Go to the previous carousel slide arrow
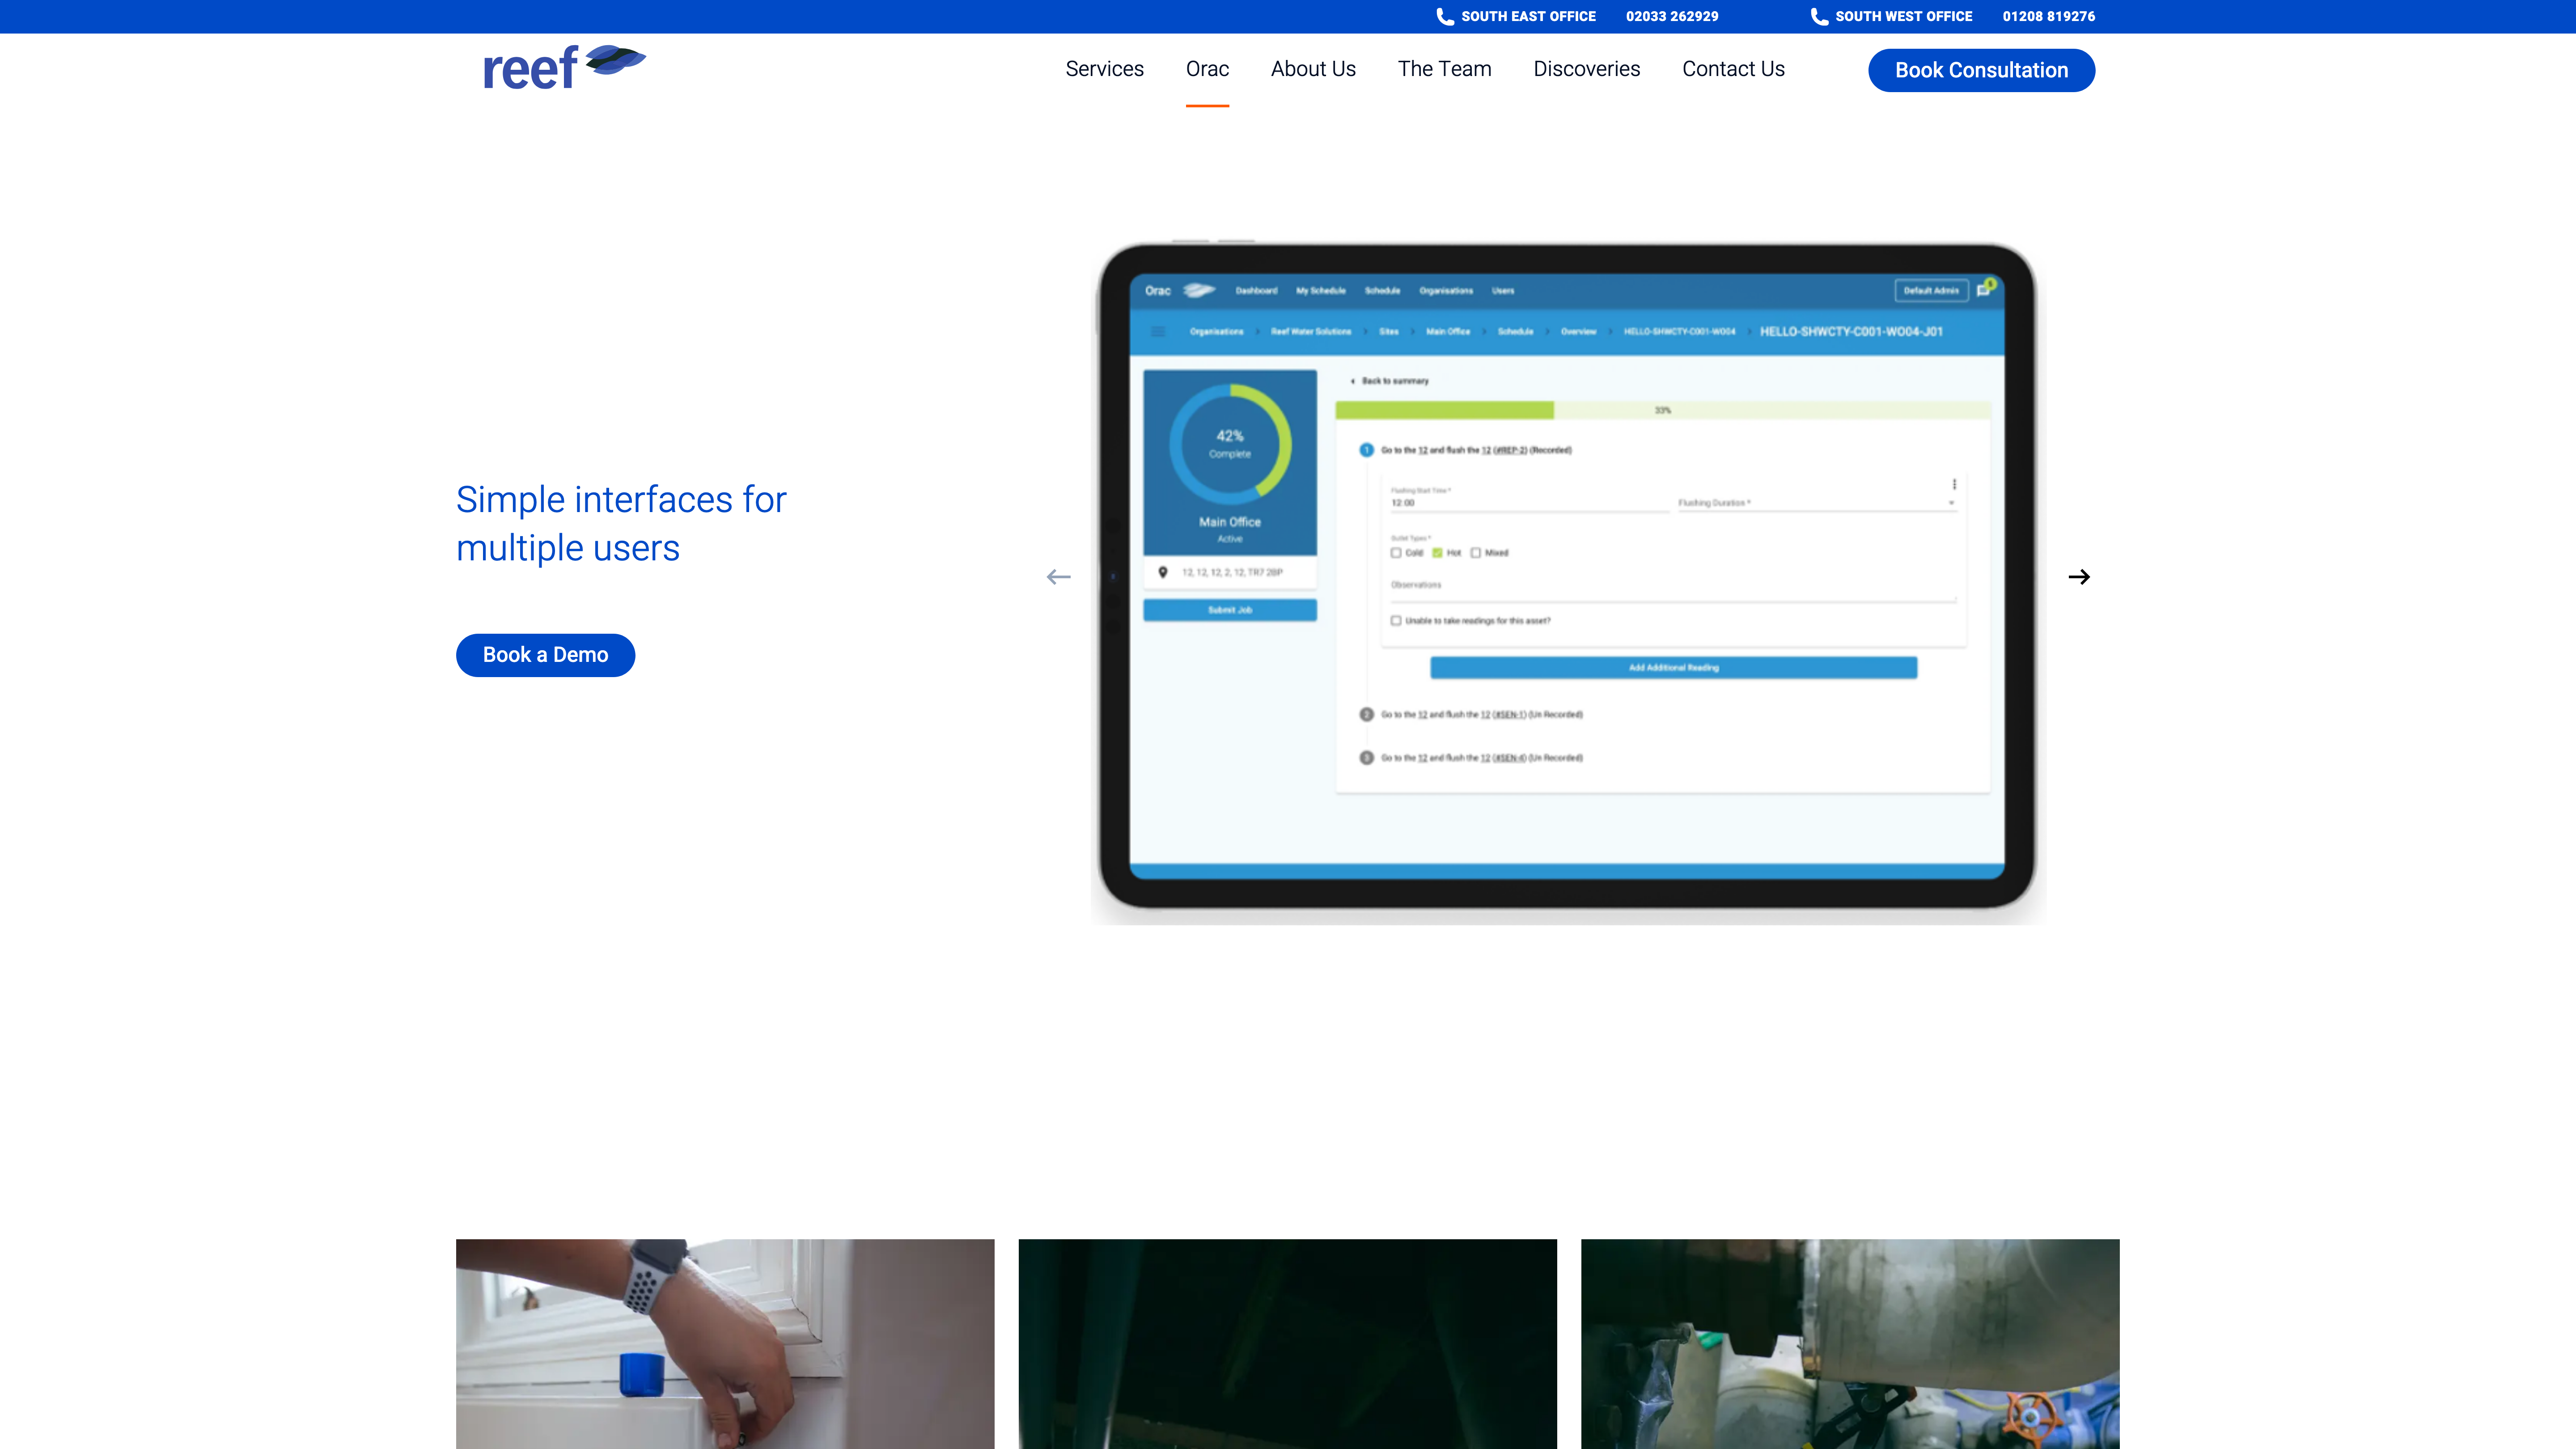The image size is (2576, 1449). (x=1058, y=577)
